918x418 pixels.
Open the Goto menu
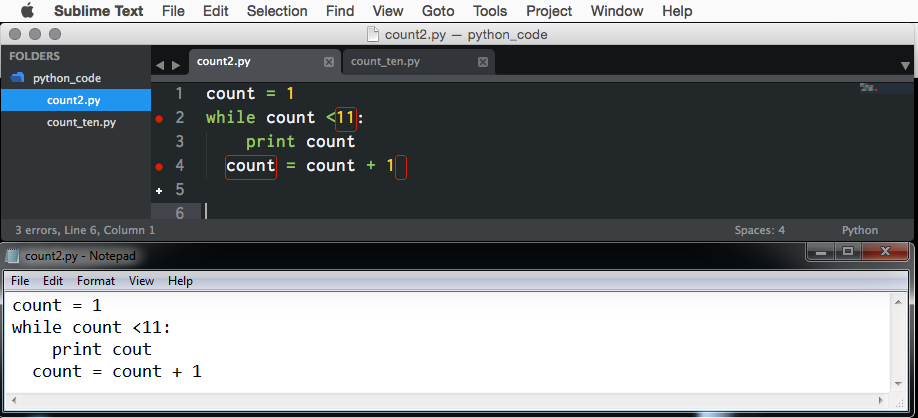pos(438,11)
